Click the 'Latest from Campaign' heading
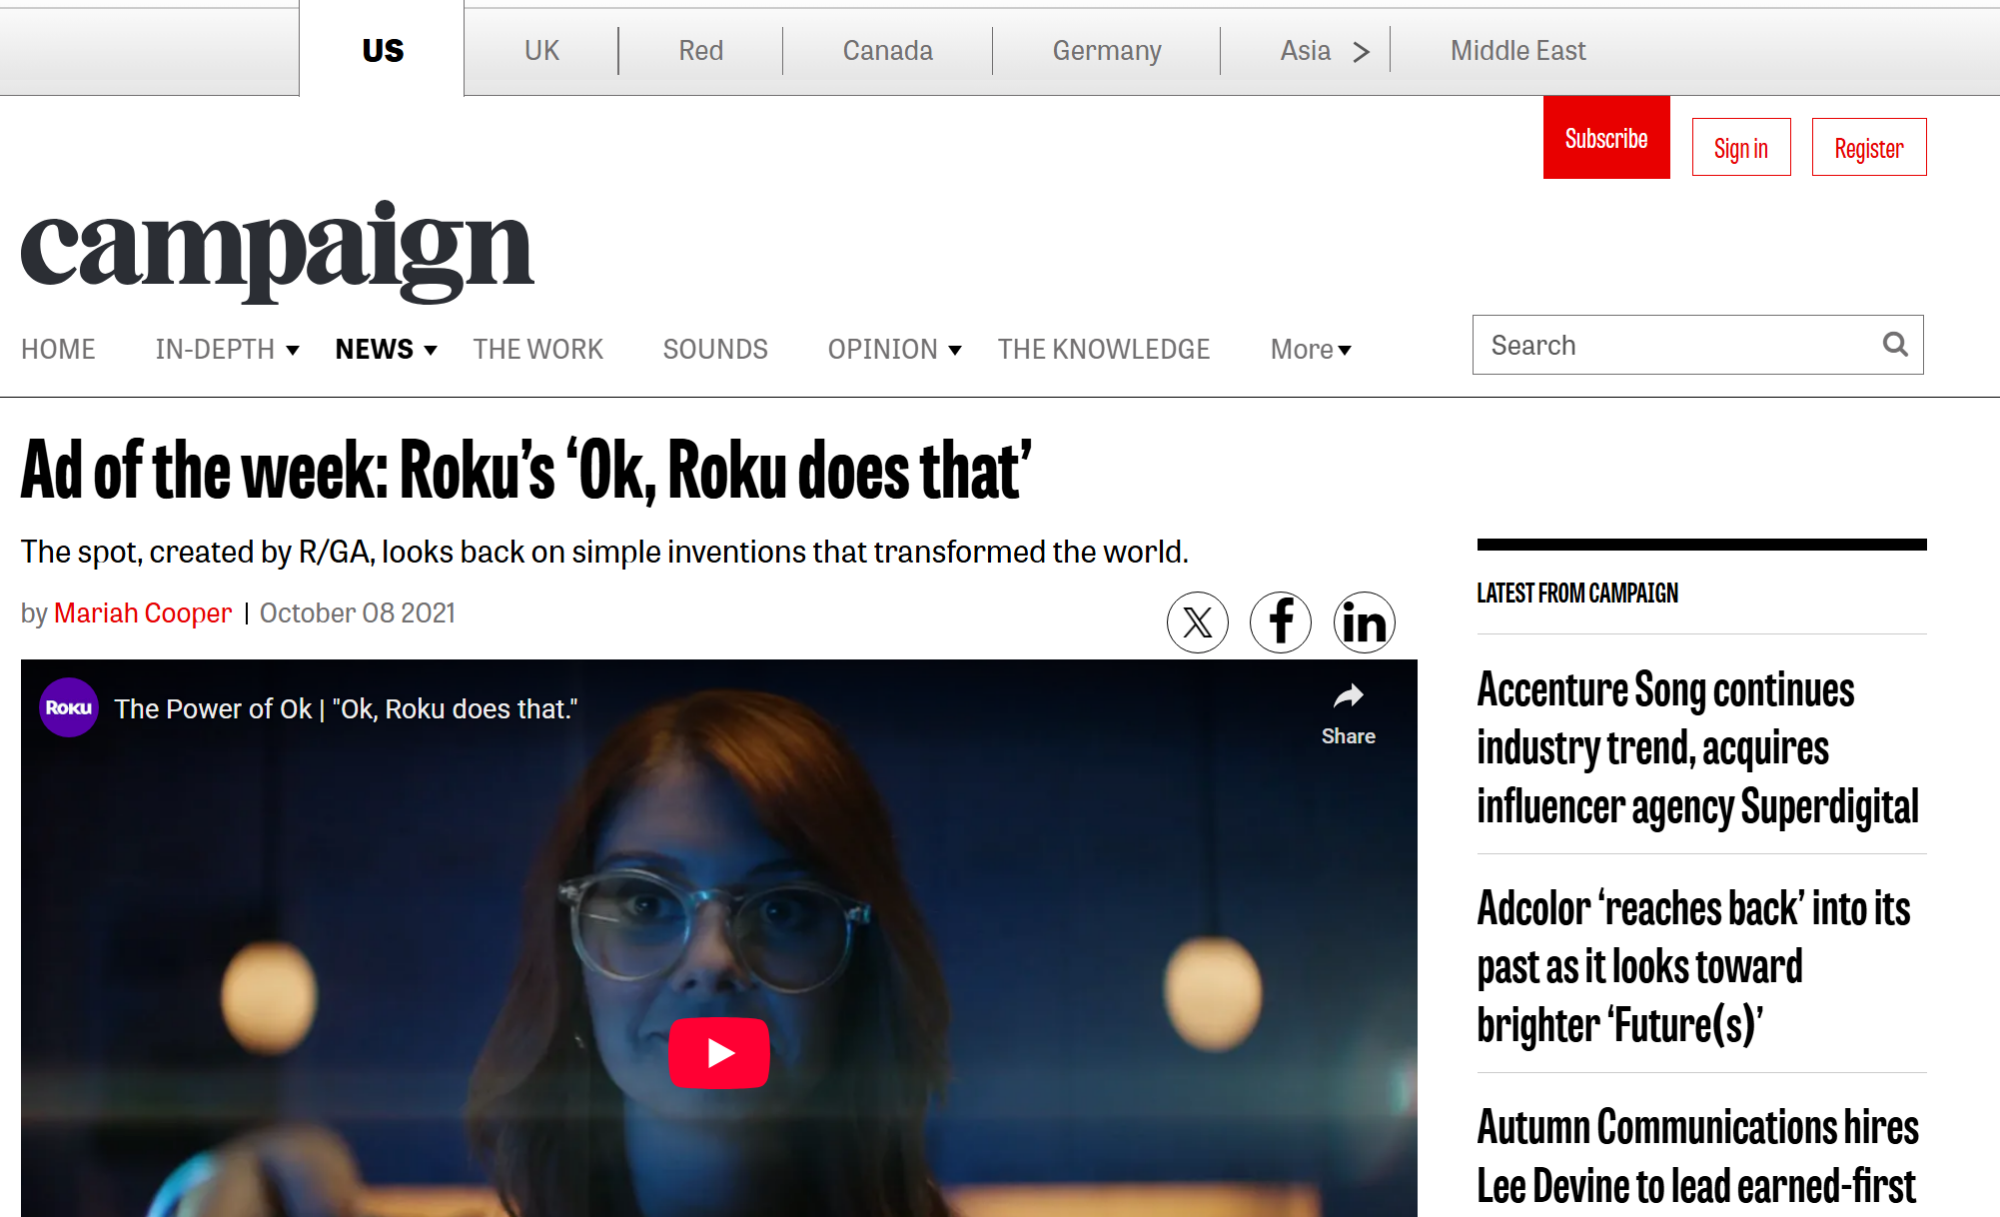 tap(1577, 593)
